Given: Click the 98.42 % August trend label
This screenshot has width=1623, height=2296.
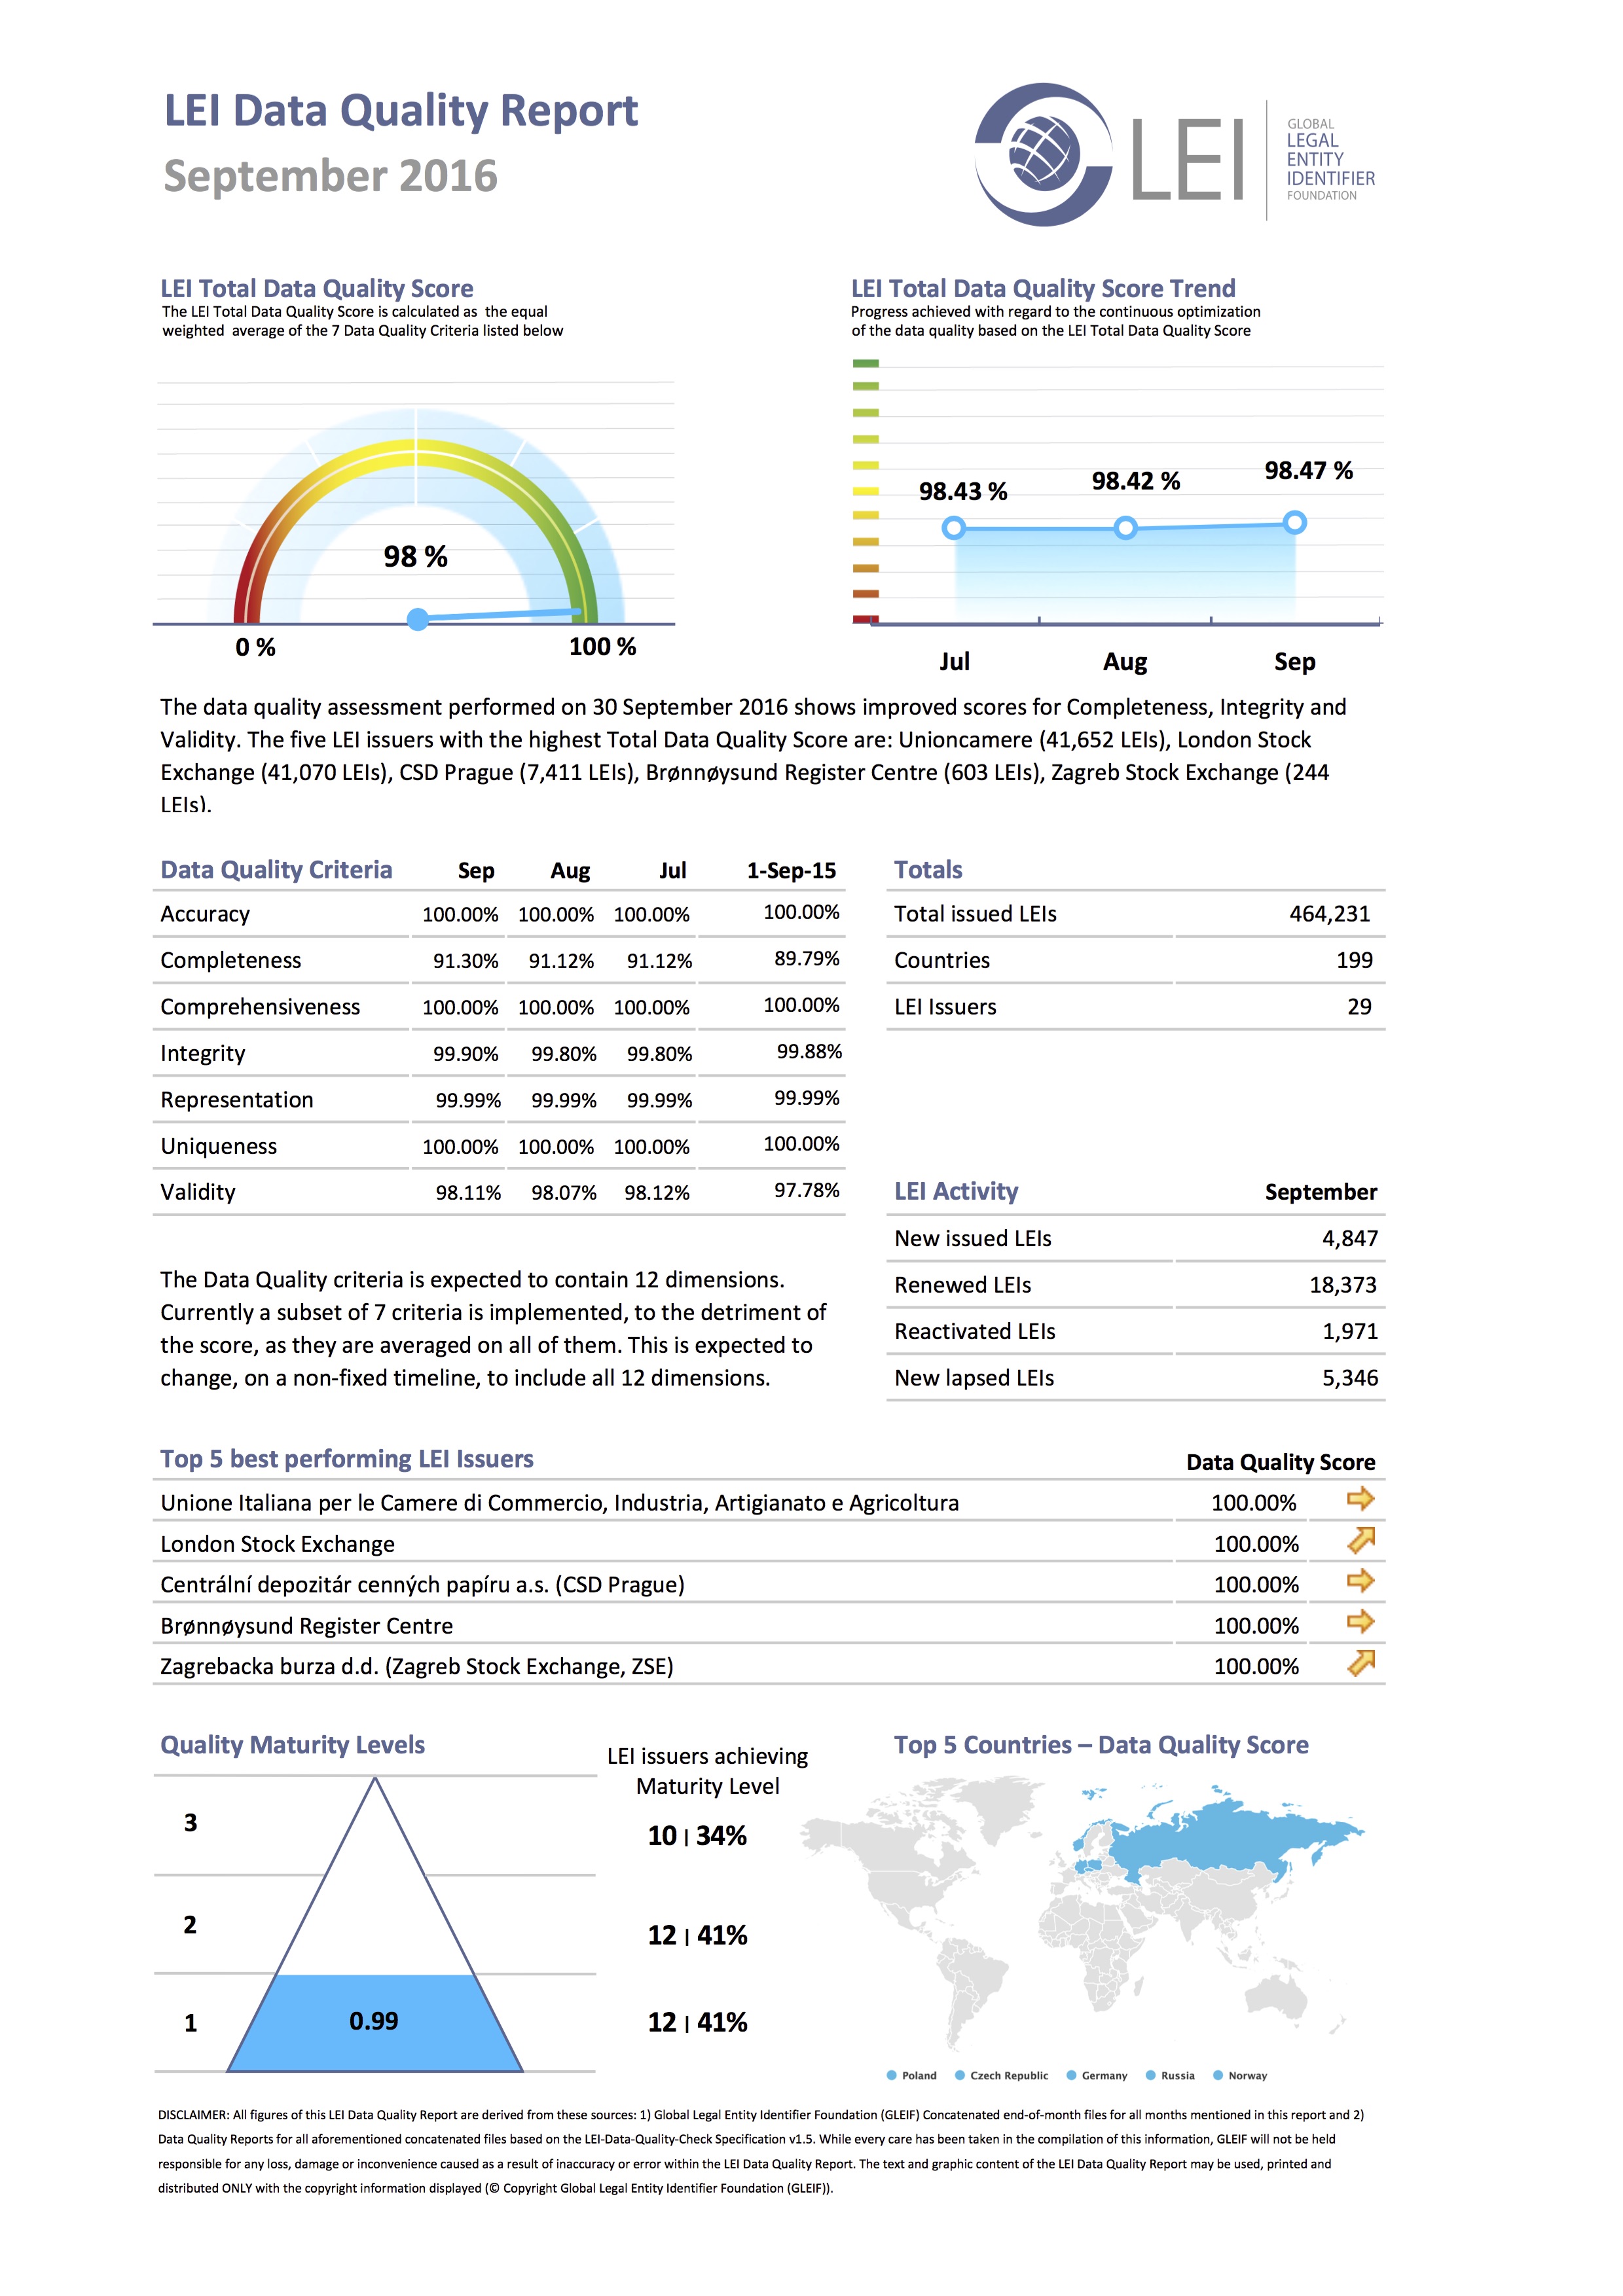Looking at the screenshot, I should pyautogui.click(x=1135, y=482).
